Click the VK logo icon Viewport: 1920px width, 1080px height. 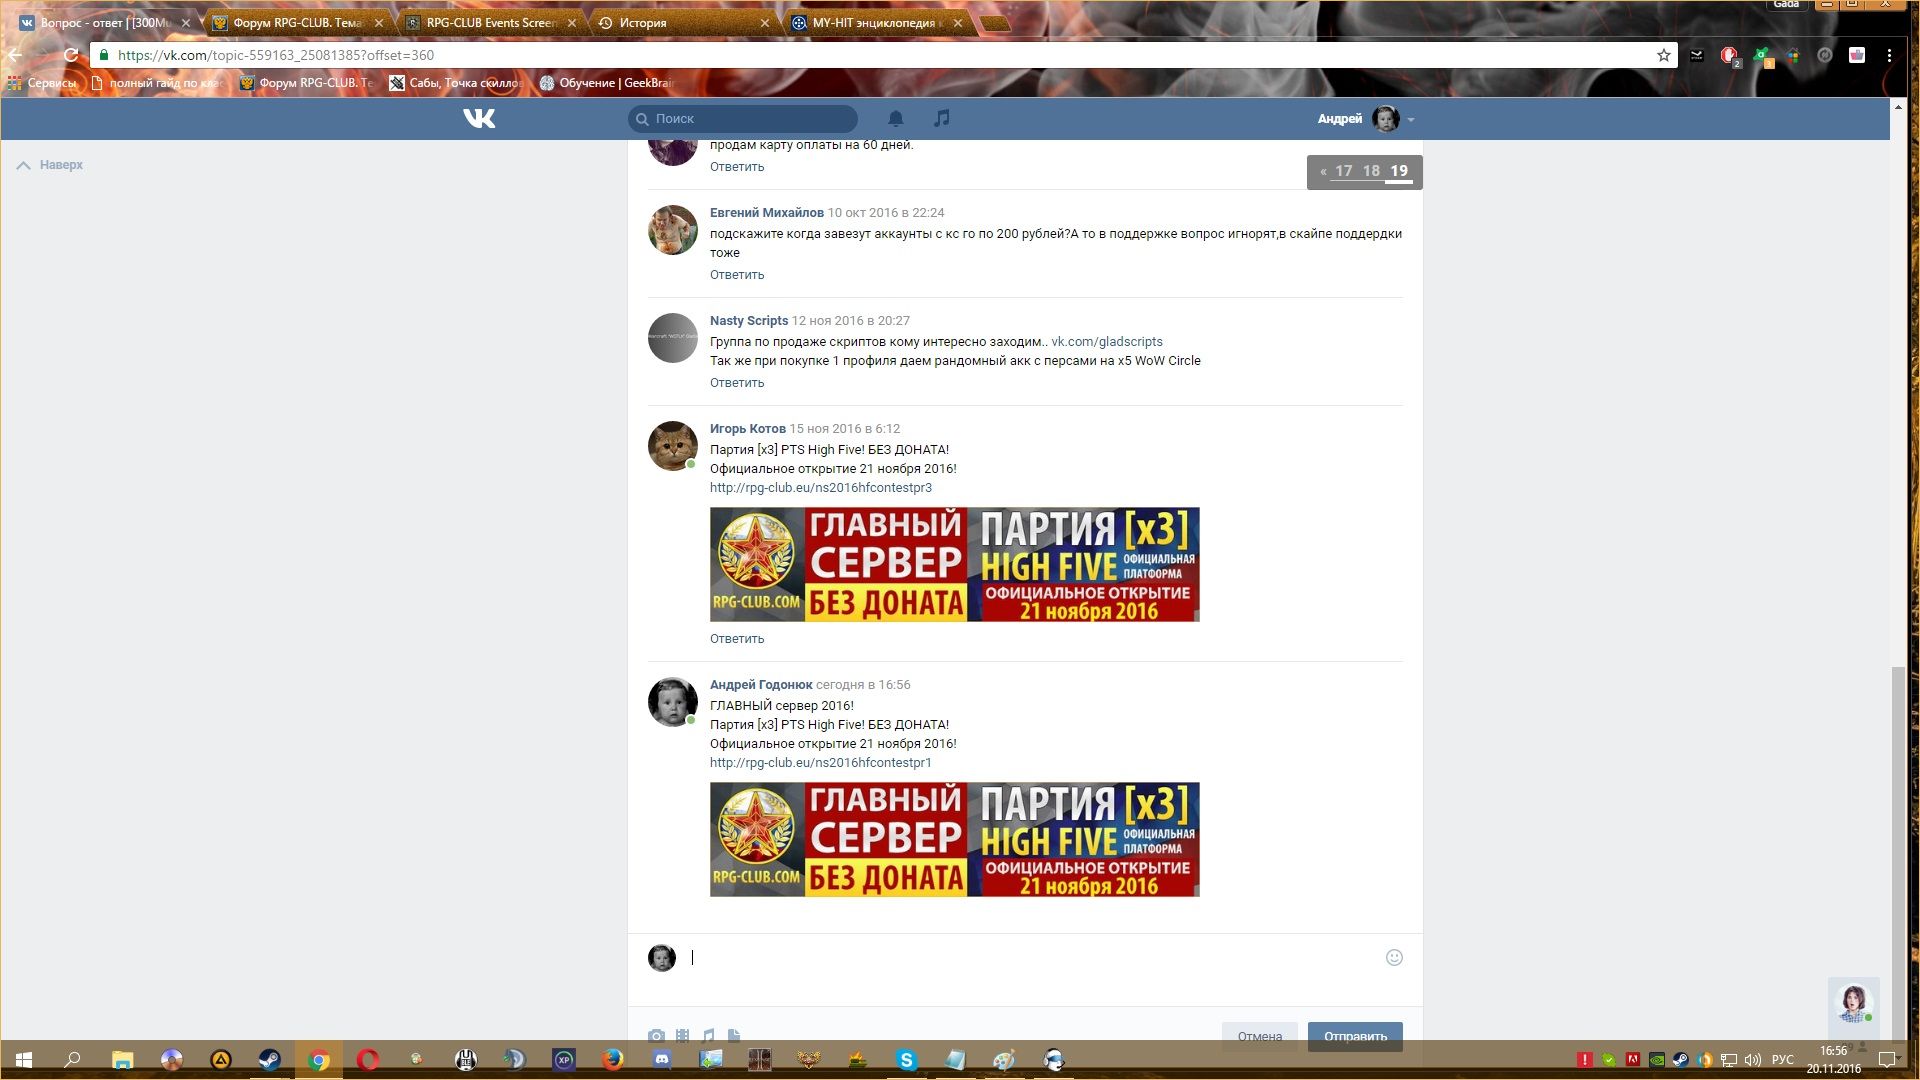click(479, 119)
